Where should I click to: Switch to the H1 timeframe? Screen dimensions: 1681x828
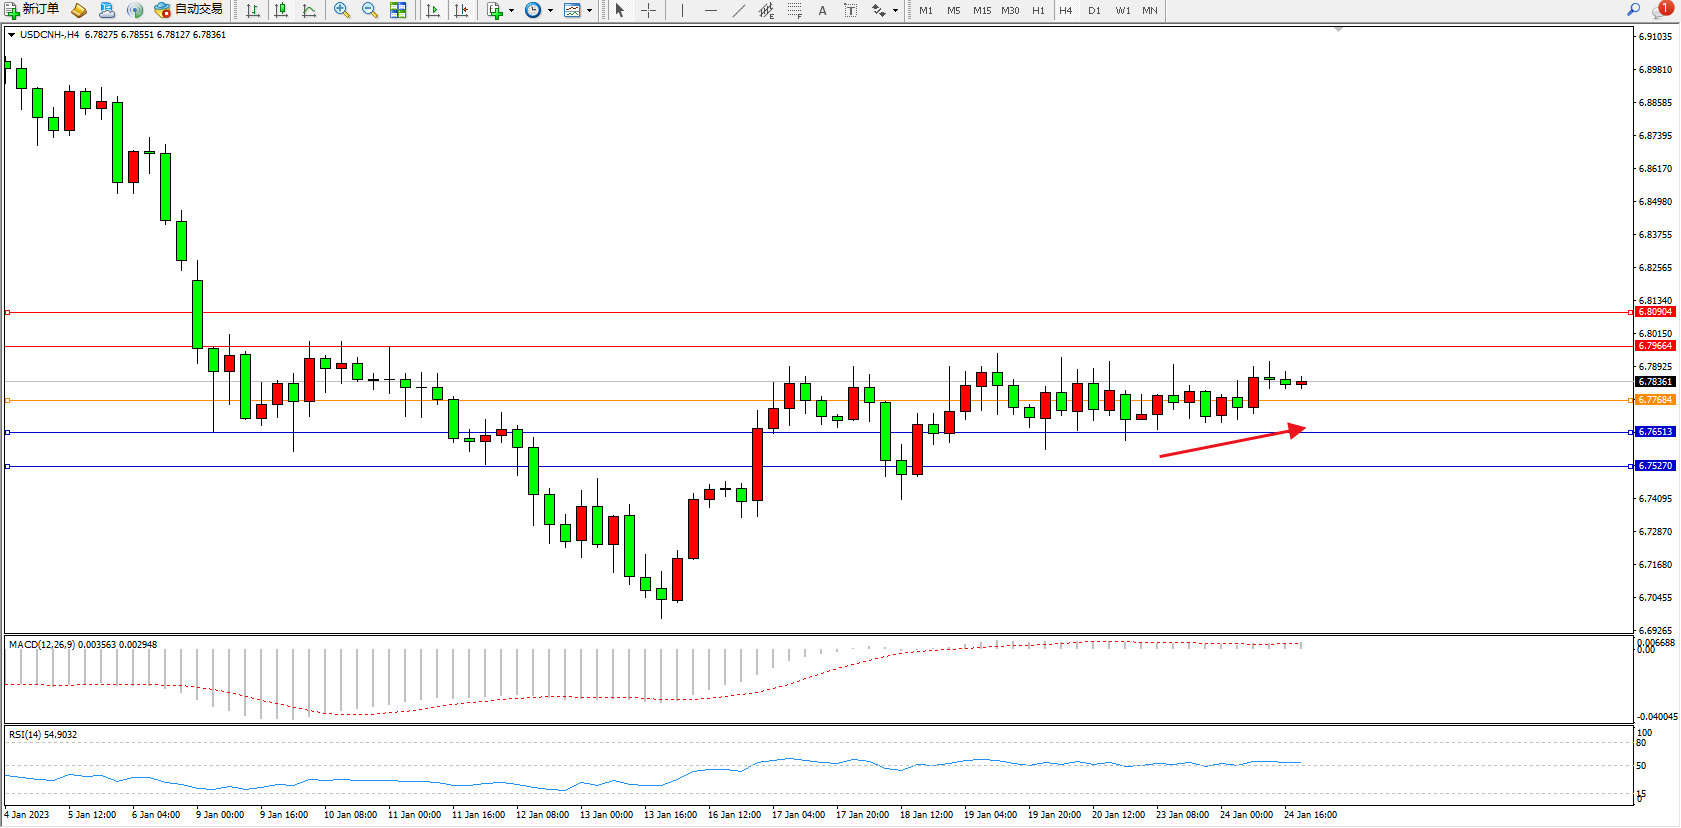[1038, 10]
